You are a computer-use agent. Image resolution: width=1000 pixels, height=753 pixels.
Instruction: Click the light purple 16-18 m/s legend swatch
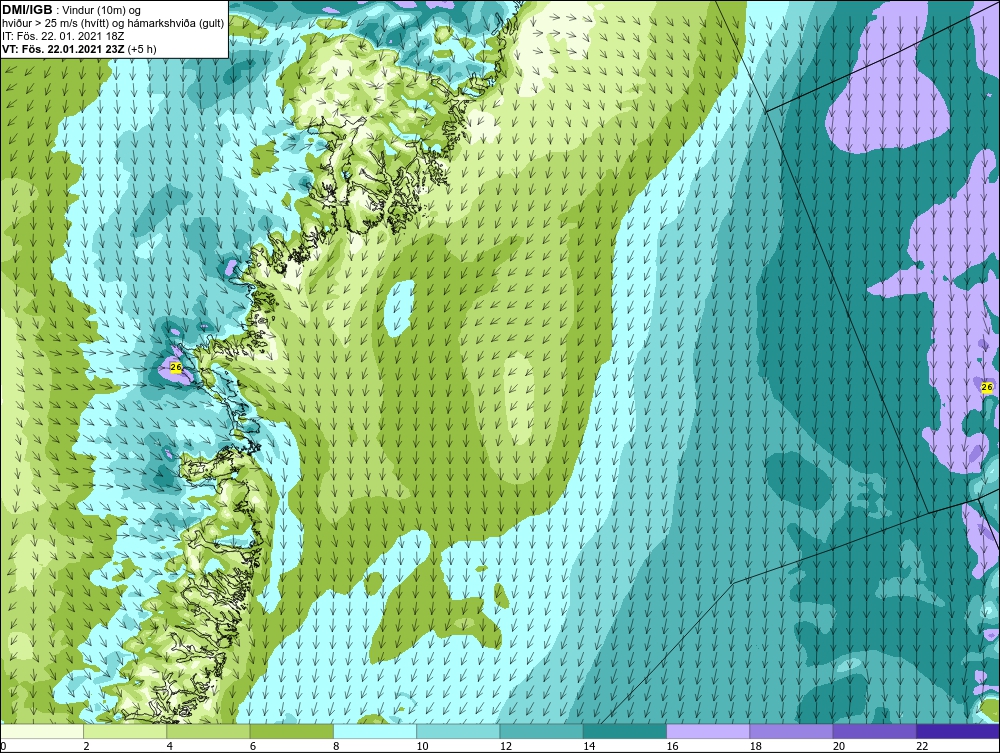click(x=708, y=731)
